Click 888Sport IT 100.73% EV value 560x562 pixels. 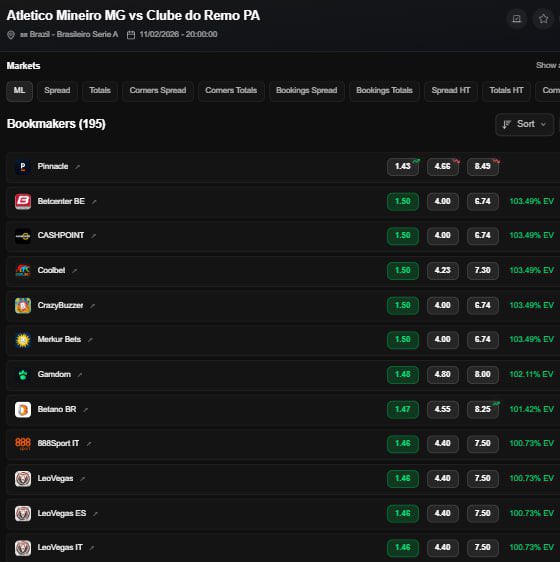[x=532, y=444]
